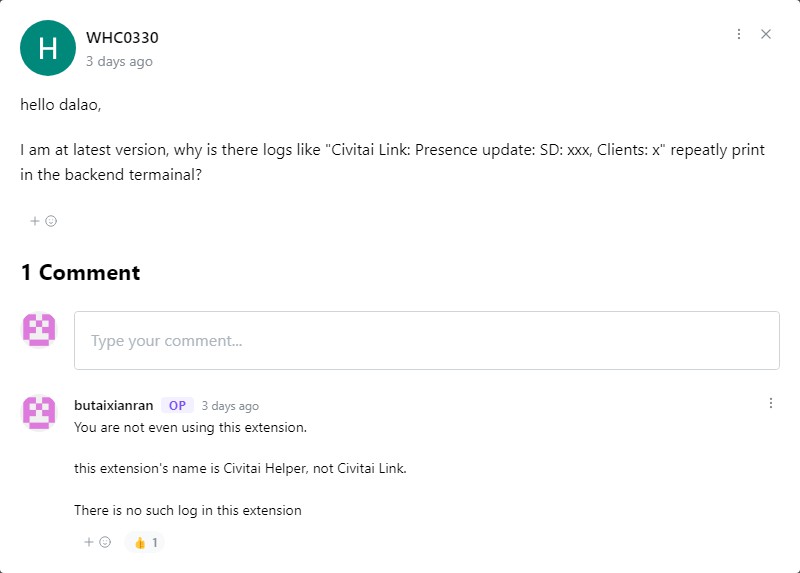800x573 pixels.
Task: Open WHC0330's user profile name
Action: 122,38
